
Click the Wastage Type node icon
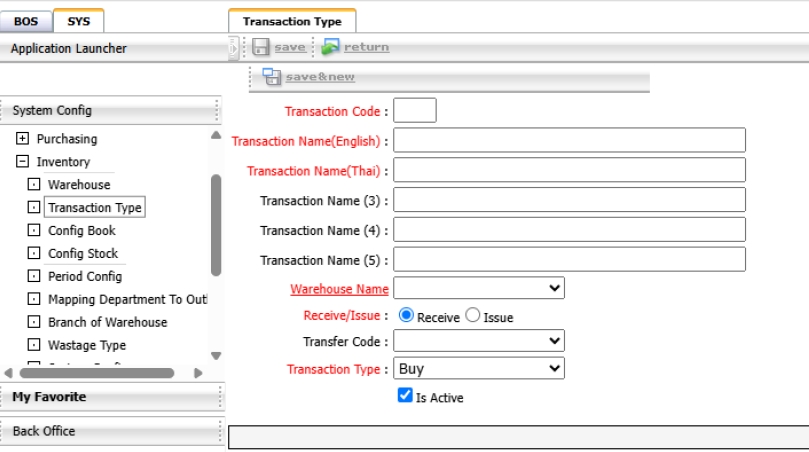tap(34, 346)
